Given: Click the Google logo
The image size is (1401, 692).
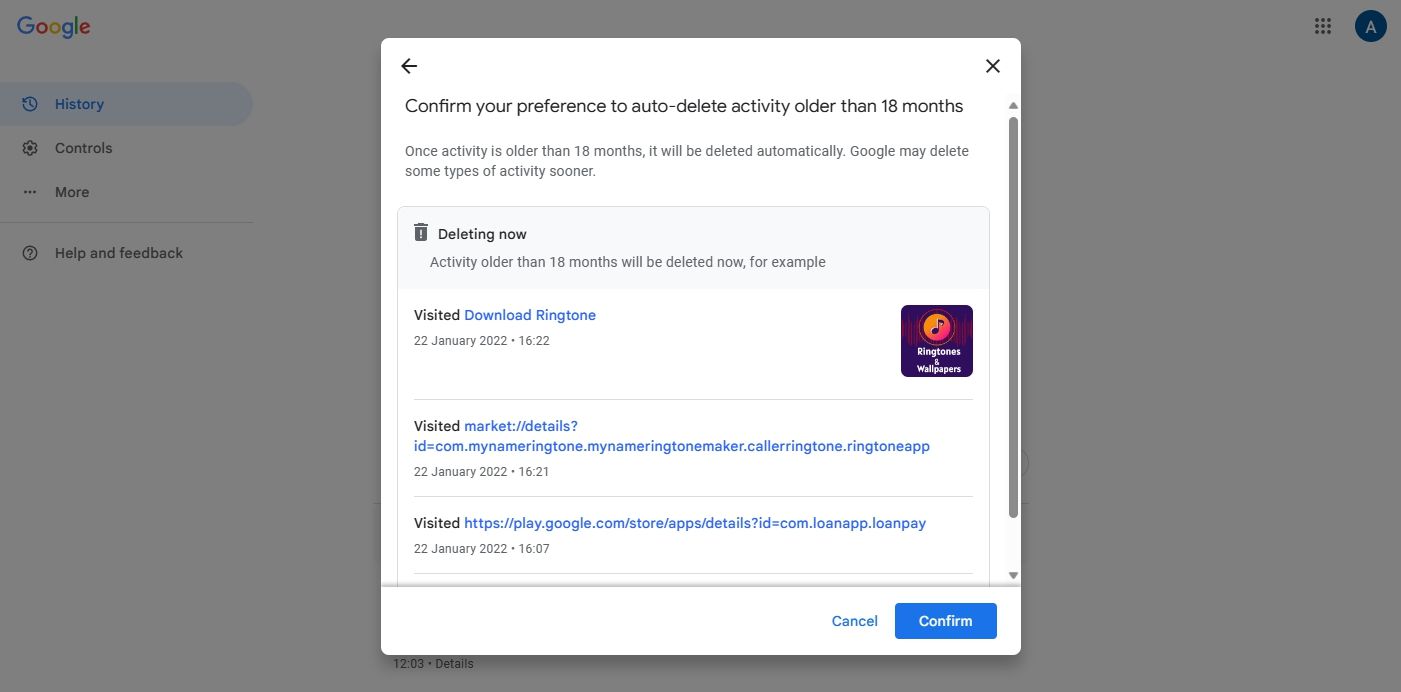Looking at the screenshot, I should pos(54,27).
